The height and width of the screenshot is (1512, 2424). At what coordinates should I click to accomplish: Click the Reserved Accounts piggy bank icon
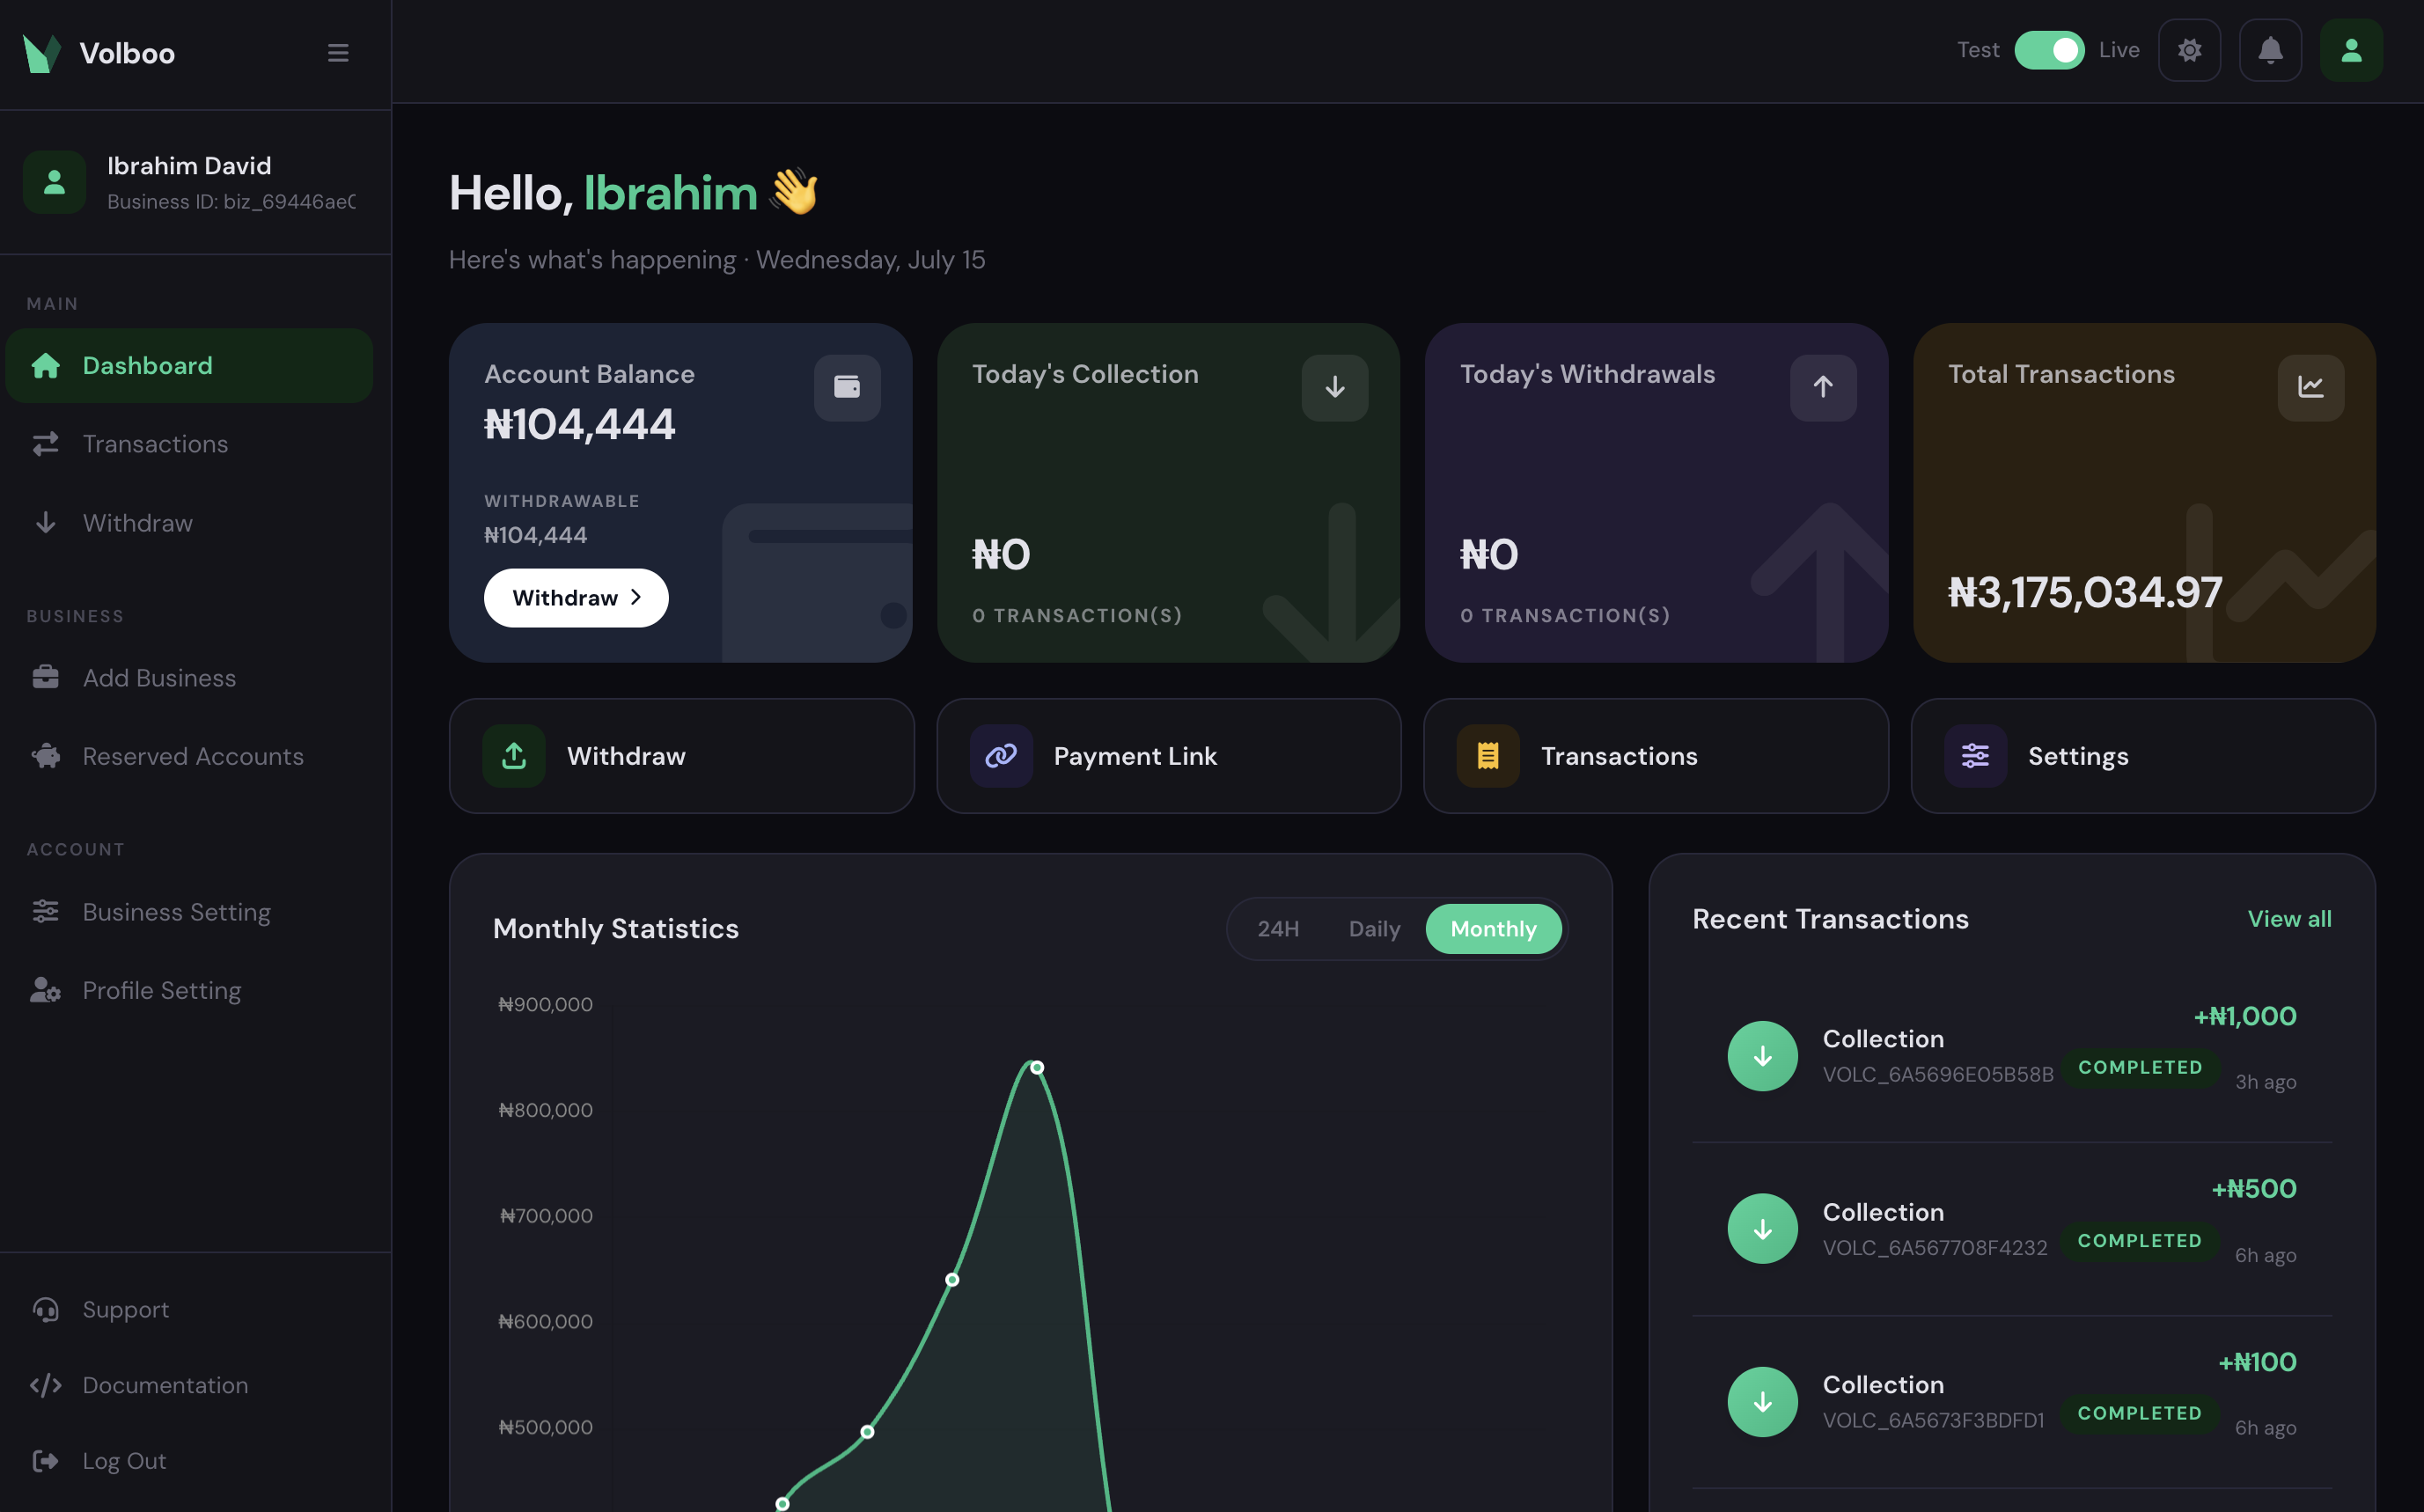45,757
